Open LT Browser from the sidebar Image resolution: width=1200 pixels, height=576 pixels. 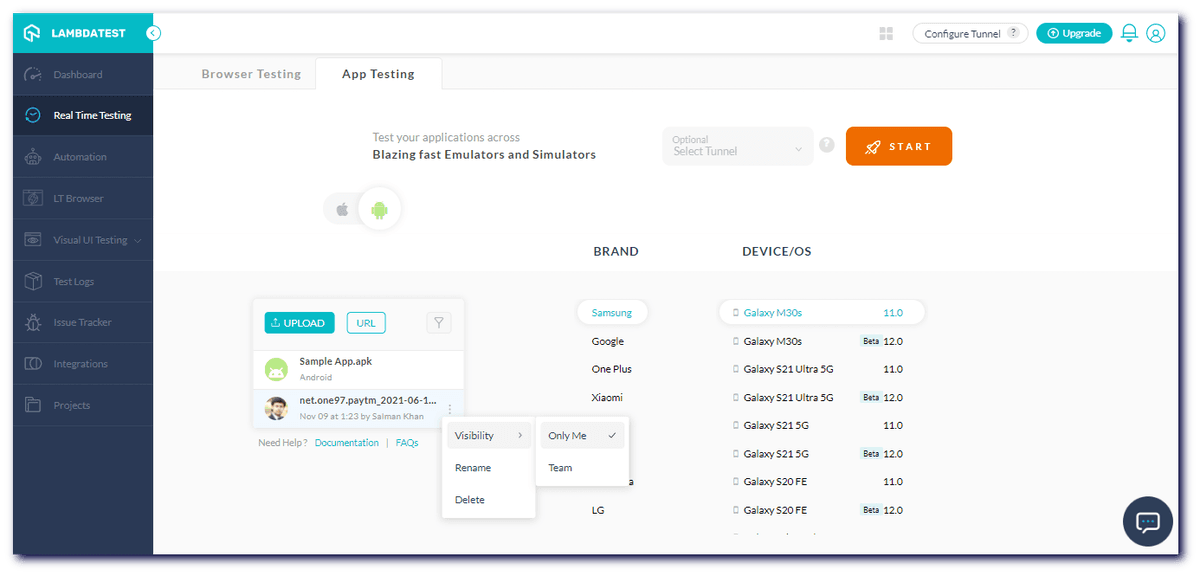pos(83,198)
